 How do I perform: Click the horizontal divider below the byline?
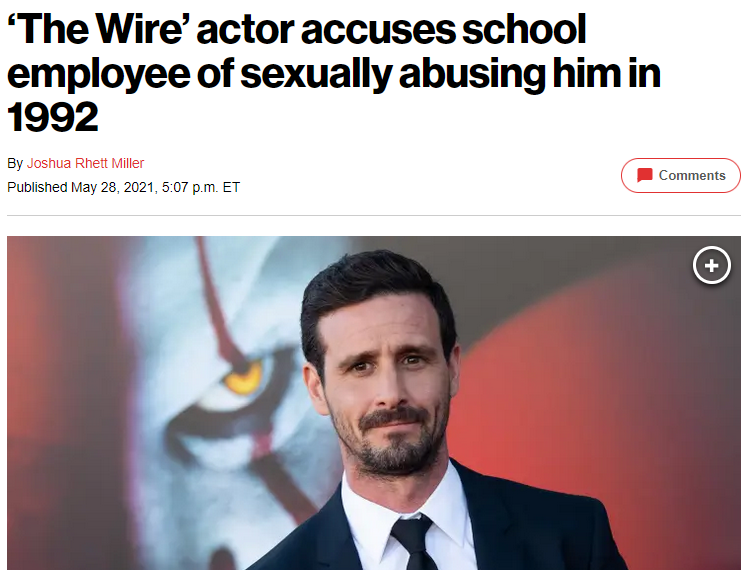(x=374, y=215)
